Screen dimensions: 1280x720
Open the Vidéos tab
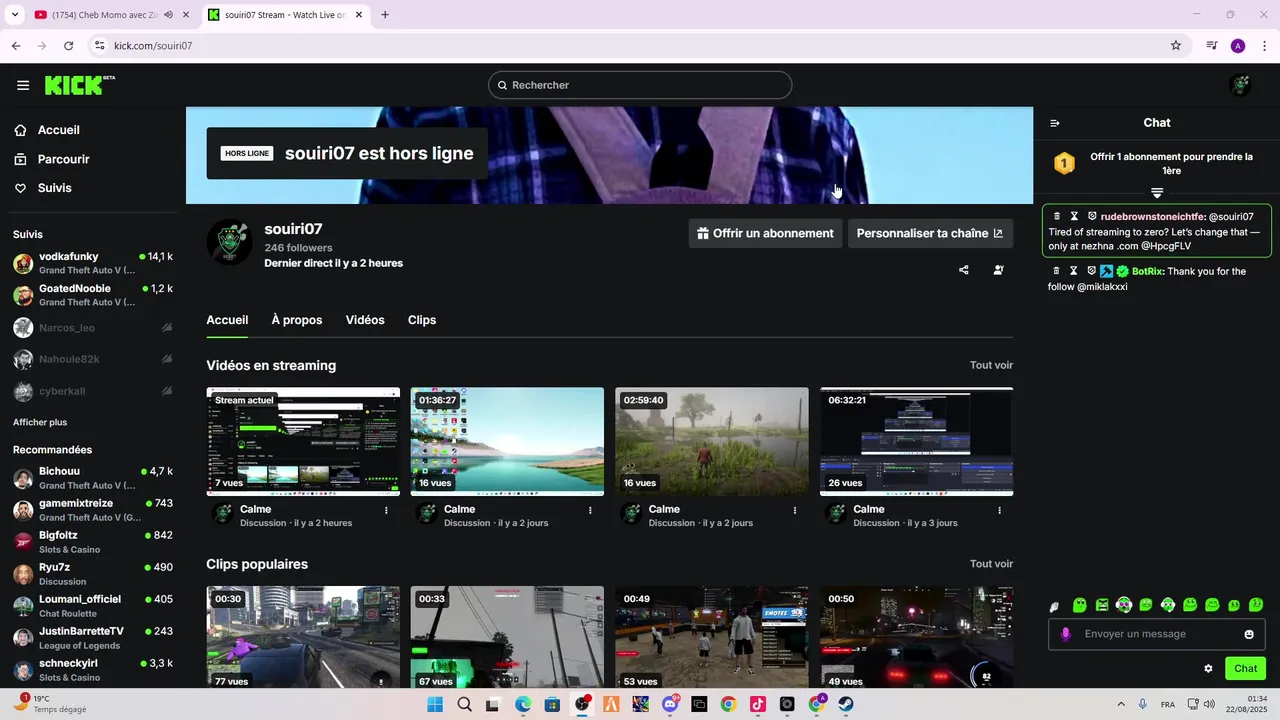[365, 320]
